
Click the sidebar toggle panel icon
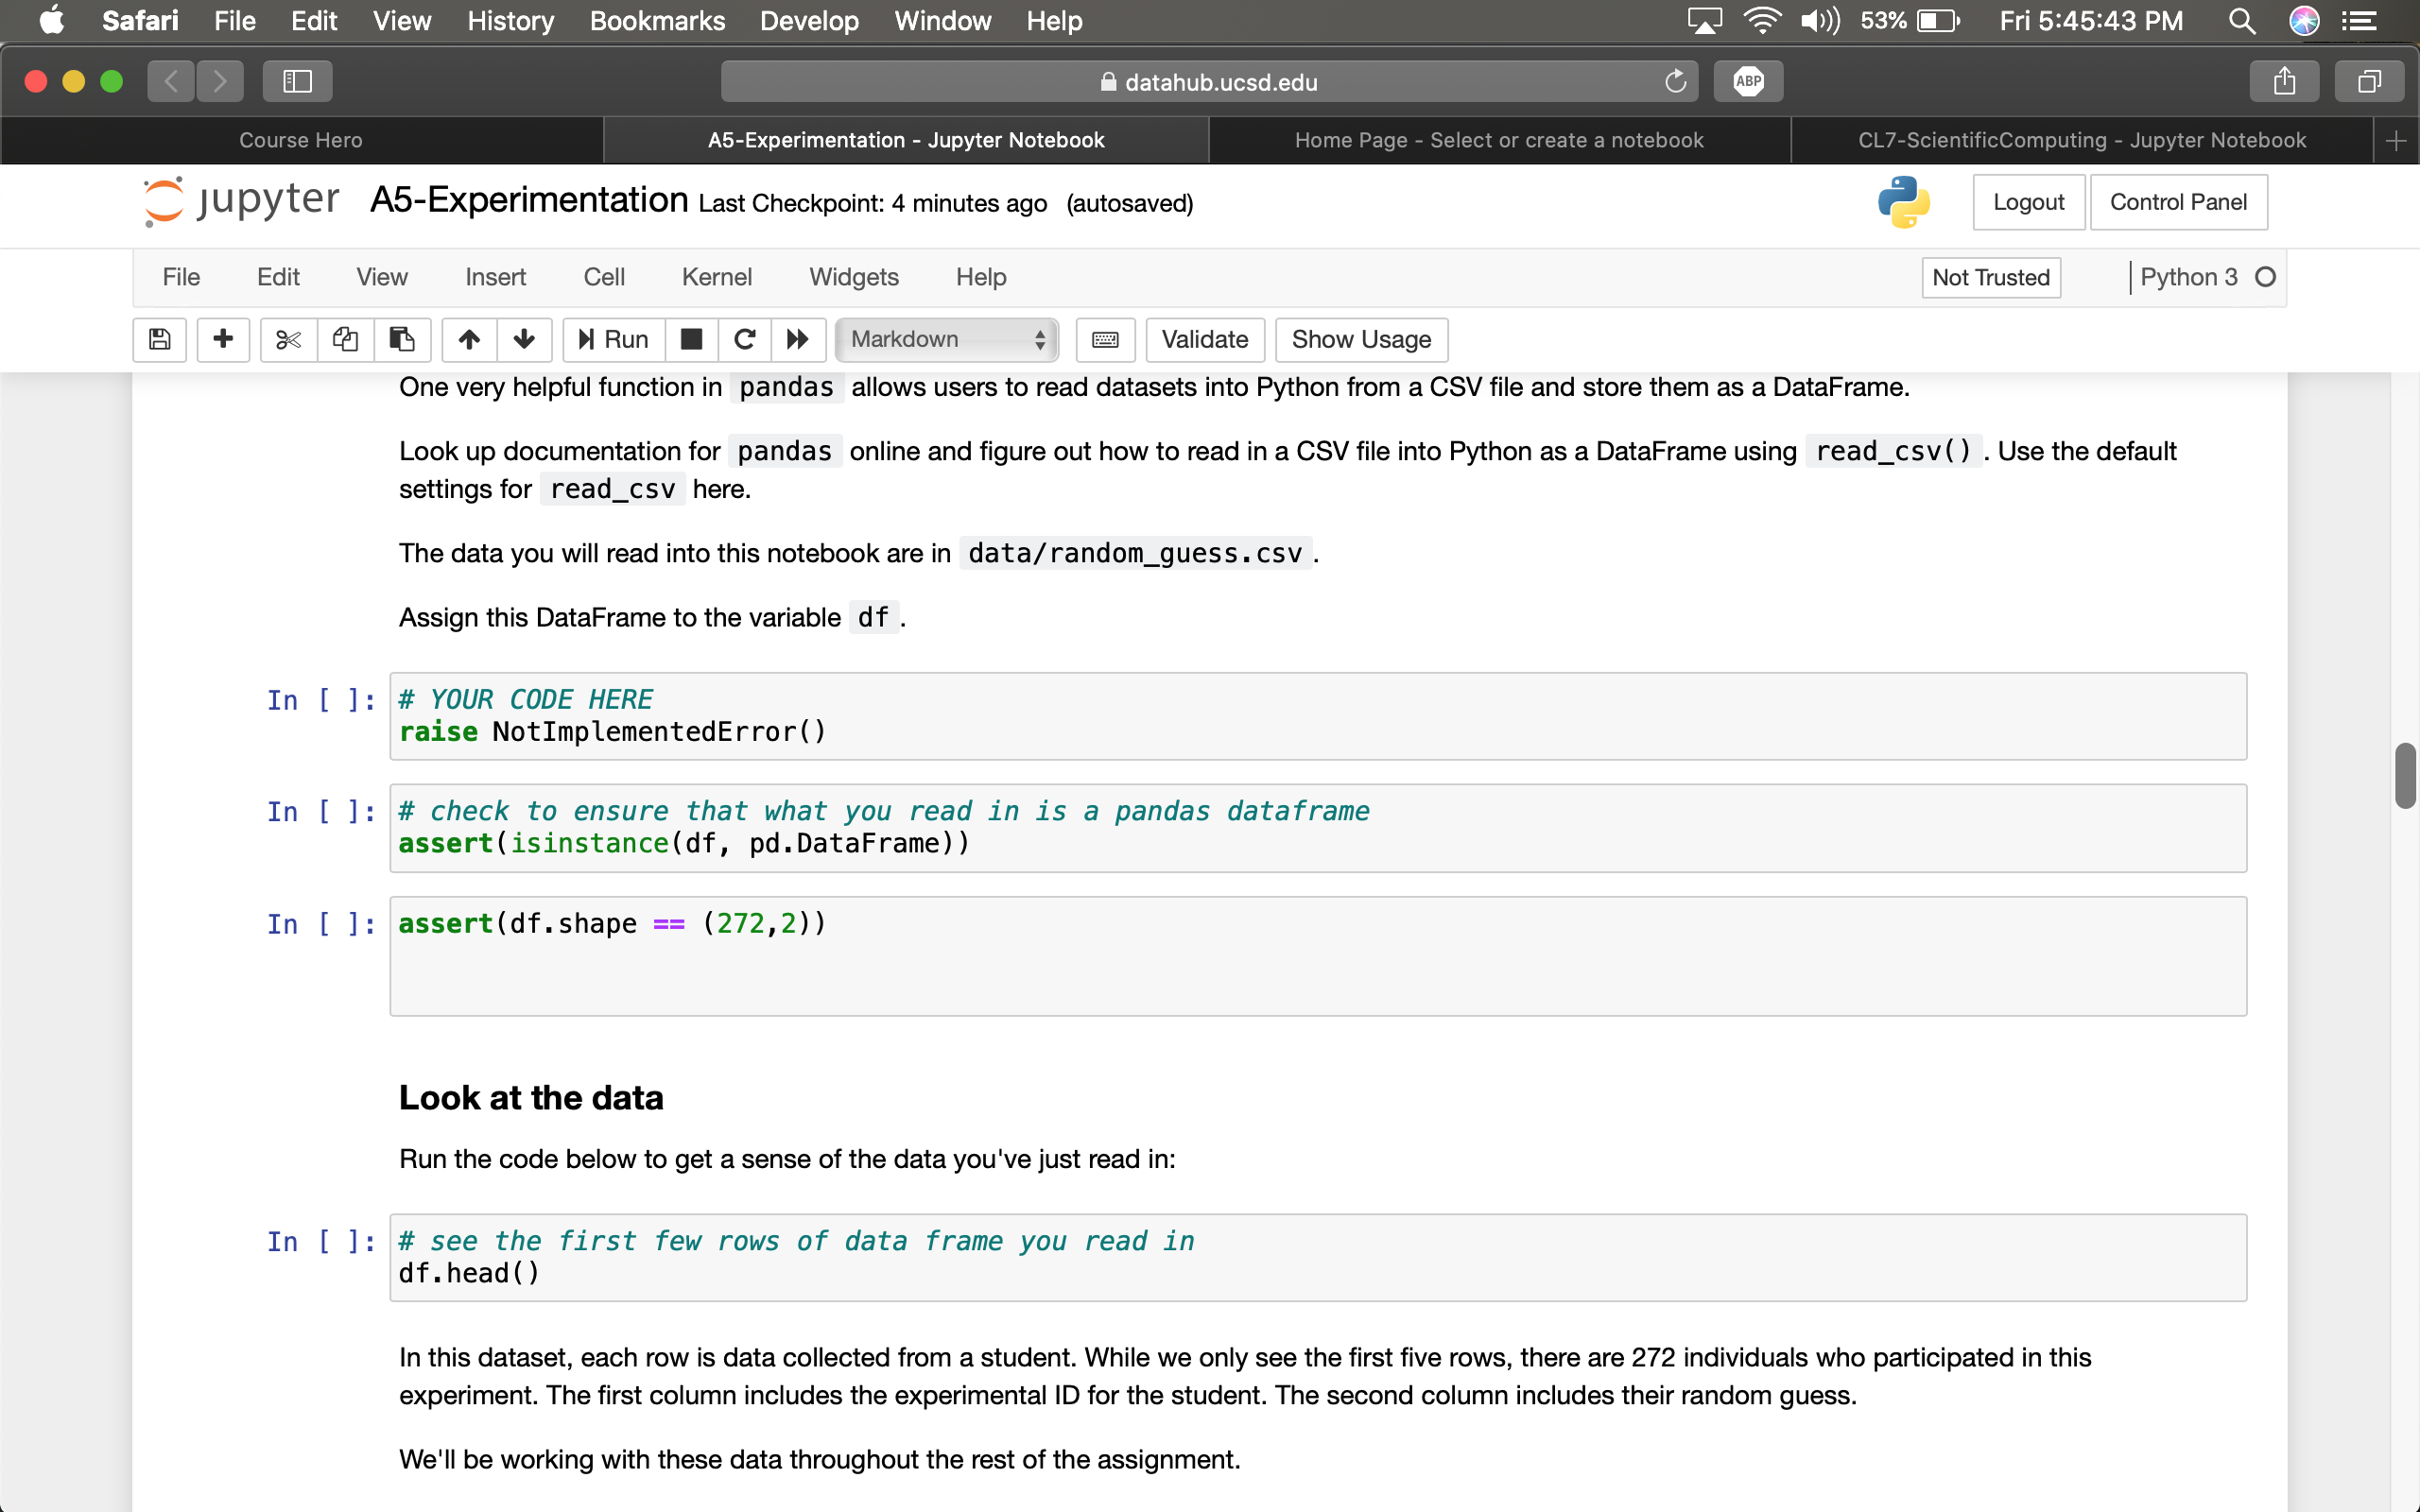tap(298, 80)
